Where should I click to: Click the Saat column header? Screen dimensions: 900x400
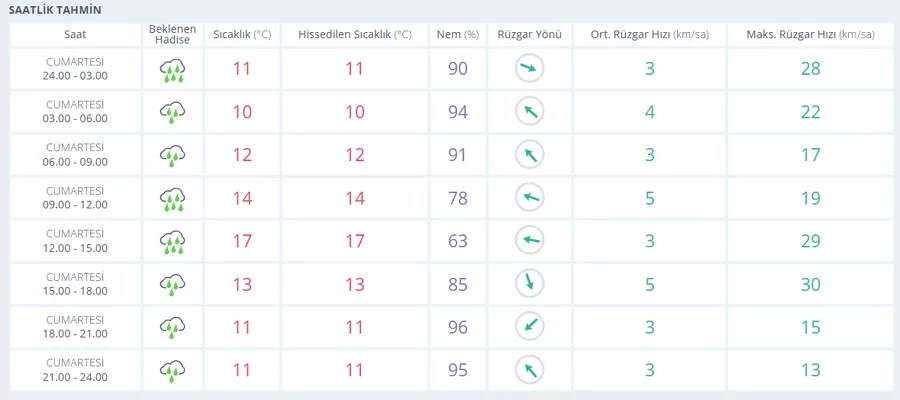[x=75, y=34]
